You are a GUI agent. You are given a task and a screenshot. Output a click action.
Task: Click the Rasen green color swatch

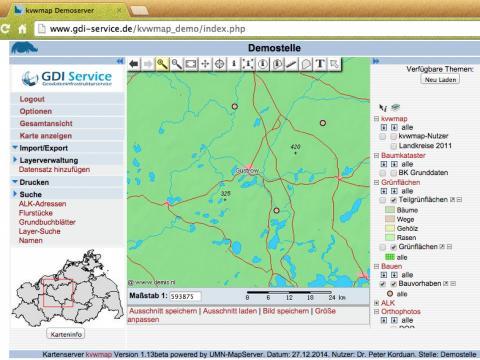pos(390,238)
